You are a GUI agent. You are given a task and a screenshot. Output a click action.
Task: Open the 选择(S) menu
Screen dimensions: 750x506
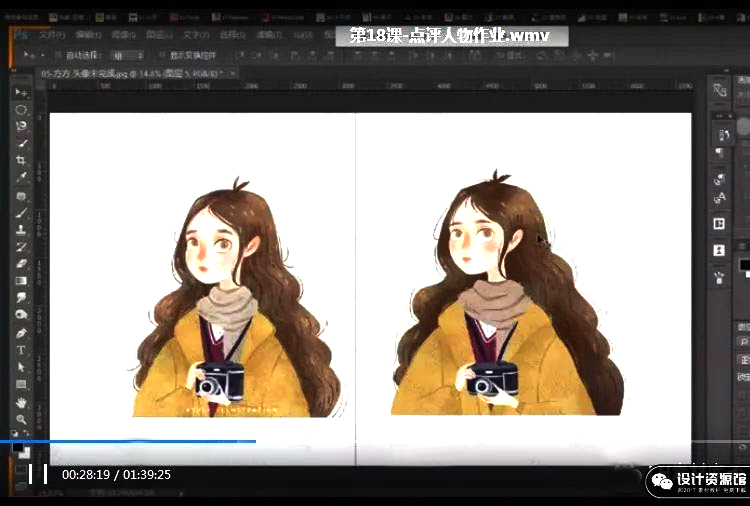[x=232, y=35]
